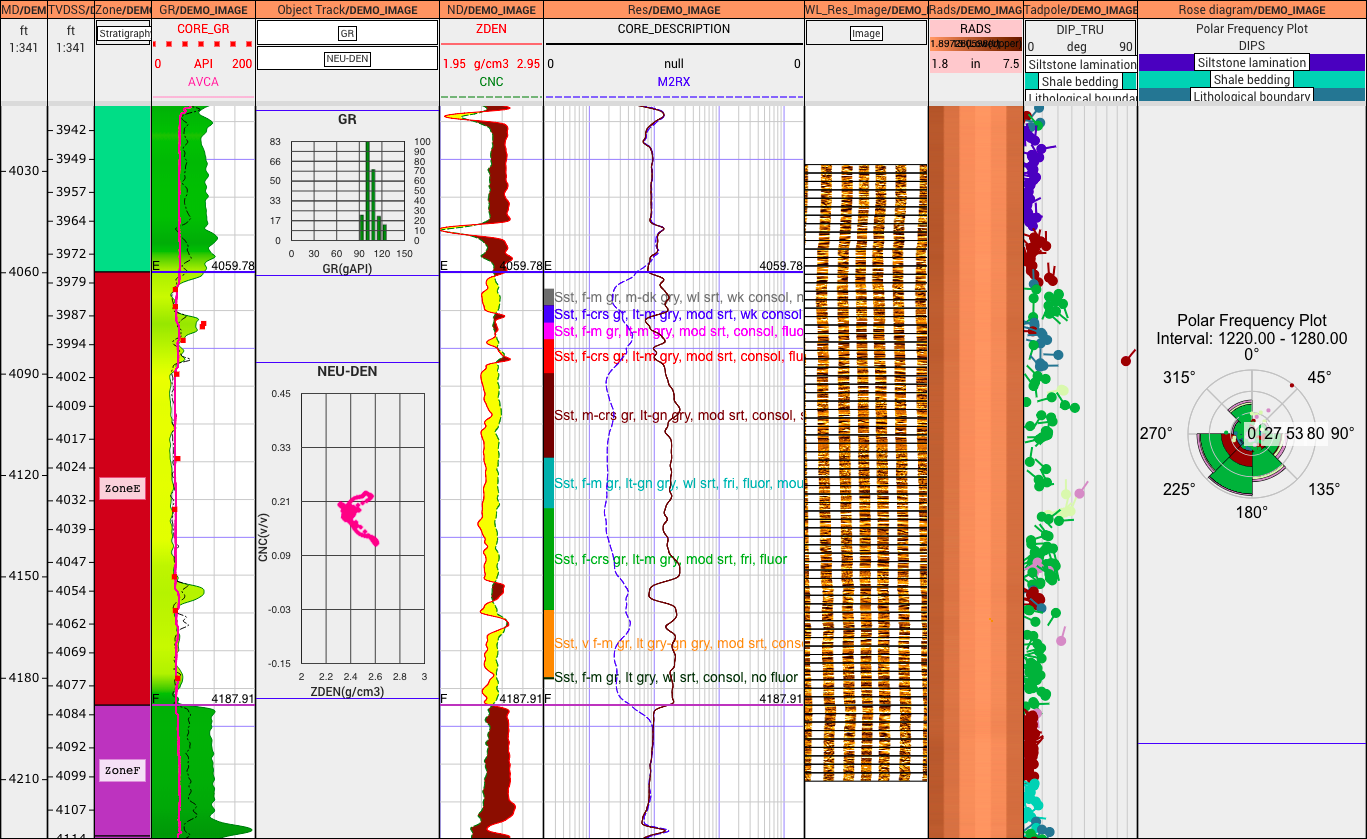Select the CORE_GR curve label
Screen dimensions: 1367x839
(203, 29)
